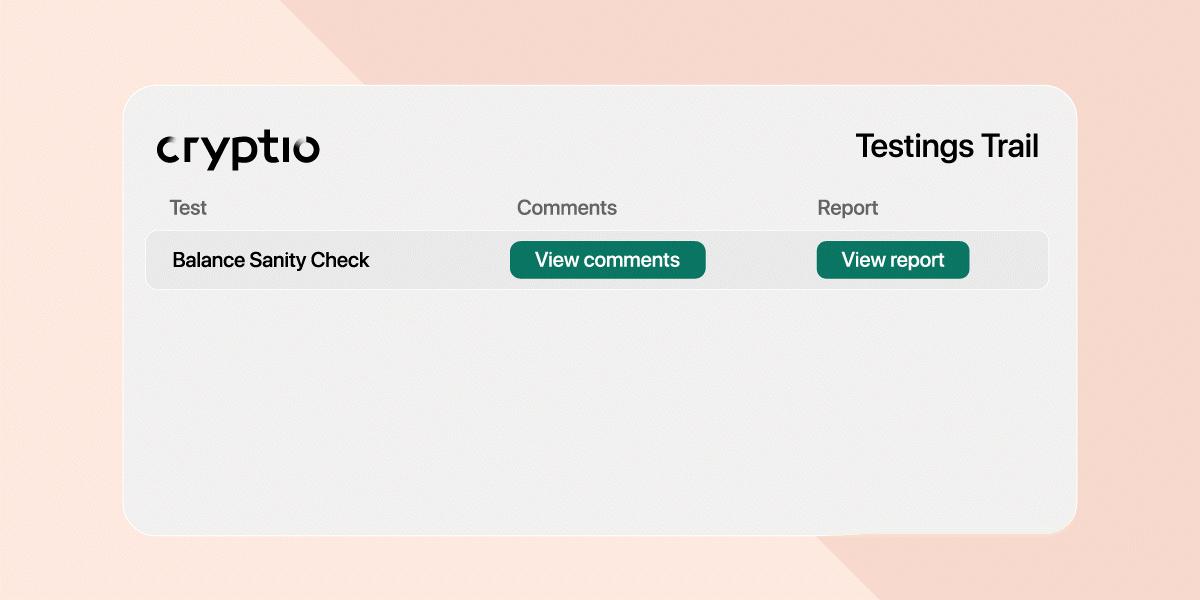Sort by the Report heading
Screen dimensions: 1200x600
pos(848,208)
